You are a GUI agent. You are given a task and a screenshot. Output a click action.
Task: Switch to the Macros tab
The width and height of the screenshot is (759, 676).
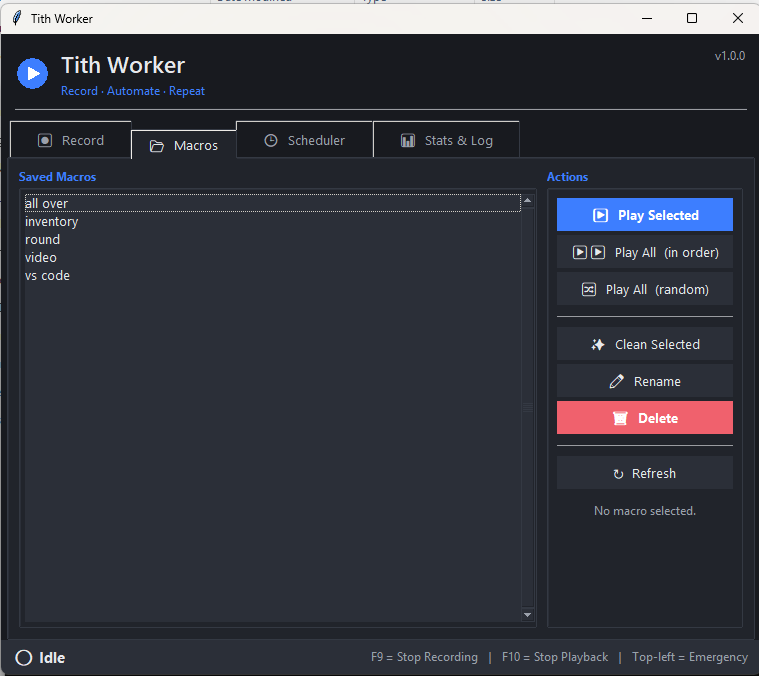(183, 145)
